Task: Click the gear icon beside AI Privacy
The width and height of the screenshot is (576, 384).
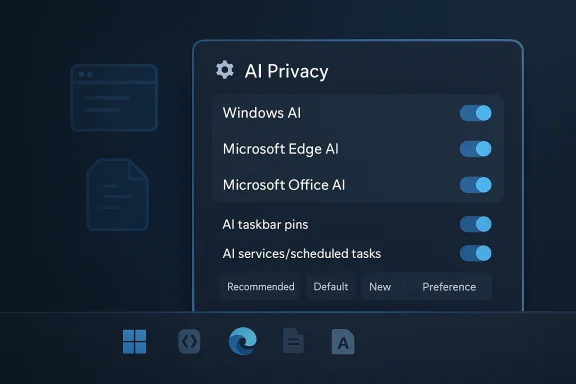Action: 224,70
